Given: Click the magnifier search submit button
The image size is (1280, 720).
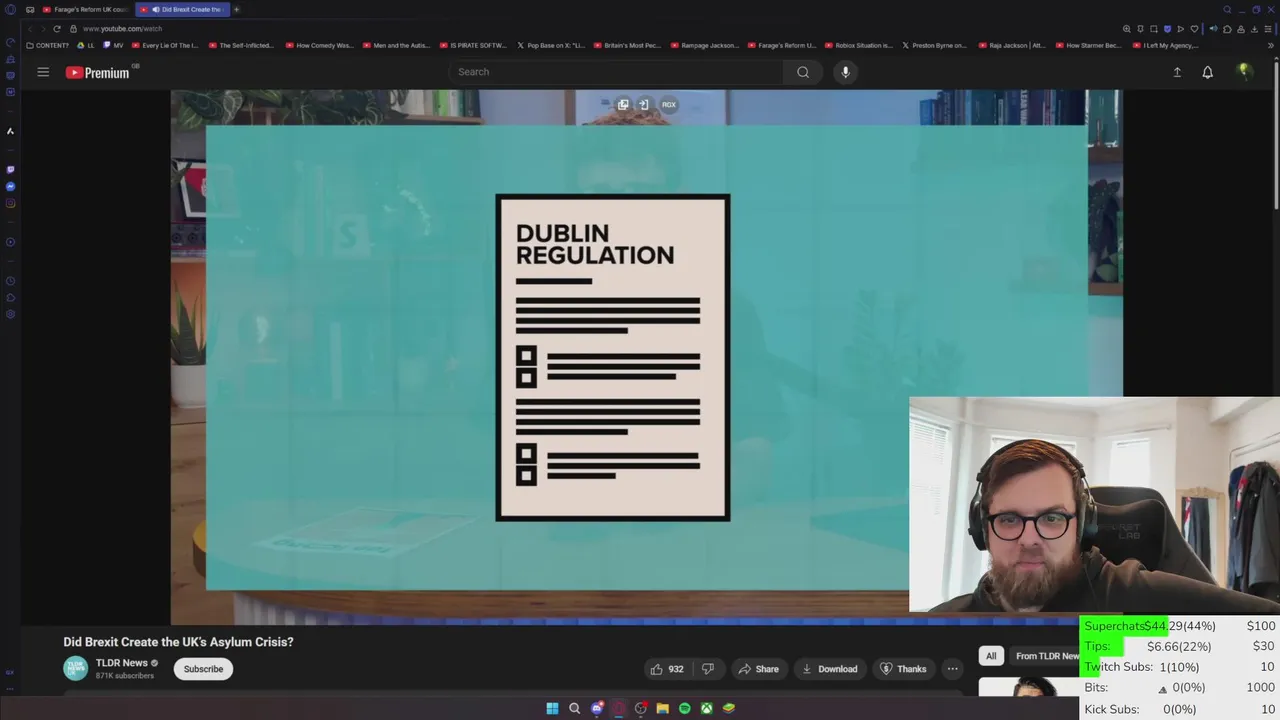Looking at the screenshot, I should (803, 72).
